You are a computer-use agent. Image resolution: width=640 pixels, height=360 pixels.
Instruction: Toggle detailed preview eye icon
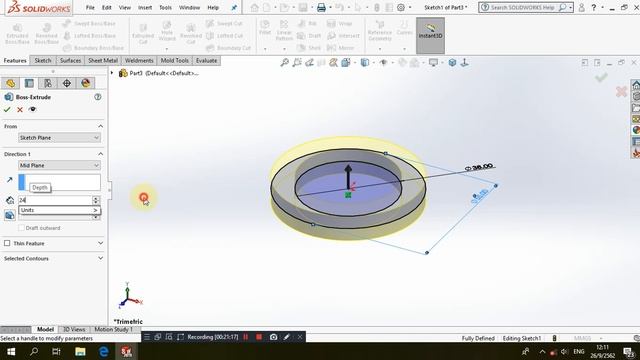pos(33,109)
